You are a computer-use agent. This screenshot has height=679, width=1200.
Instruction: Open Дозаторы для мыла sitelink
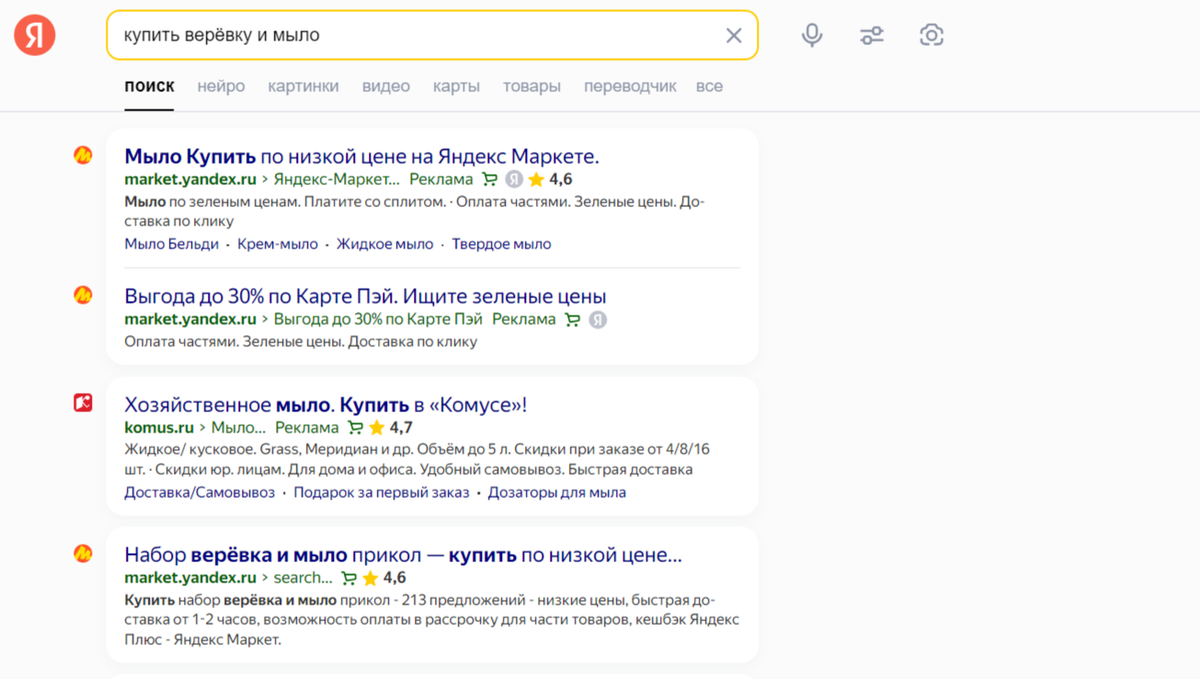tap(557, 493)
